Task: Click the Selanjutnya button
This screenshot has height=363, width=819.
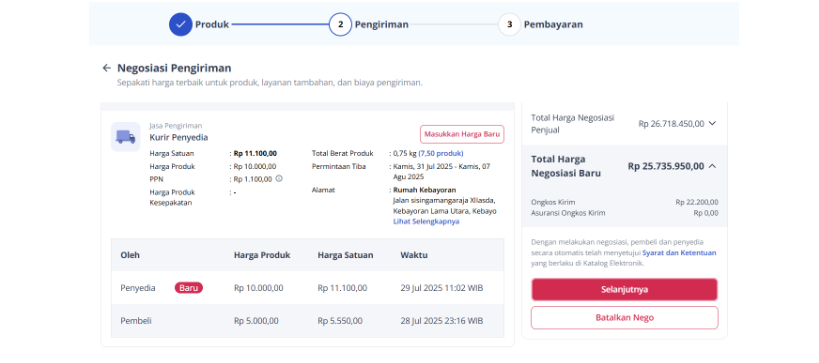Action: pos(625,289)
